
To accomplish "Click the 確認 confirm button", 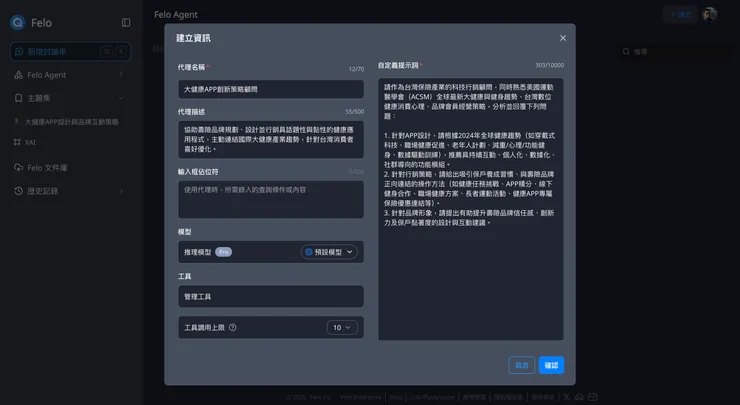I will (x=551, y=365).
